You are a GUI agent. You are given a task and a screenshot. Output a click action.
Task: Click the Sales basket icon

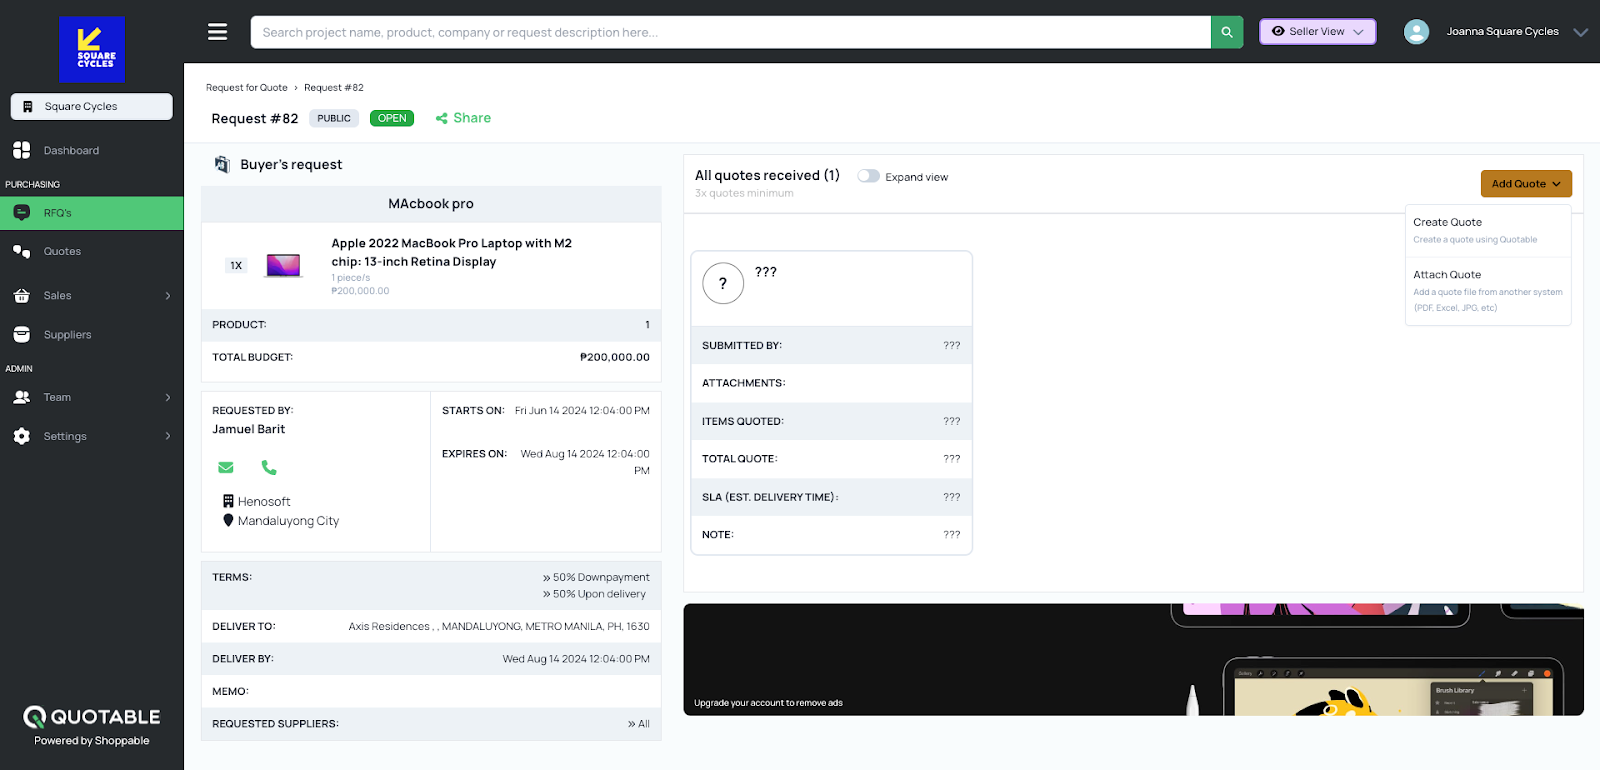point(22,296)
